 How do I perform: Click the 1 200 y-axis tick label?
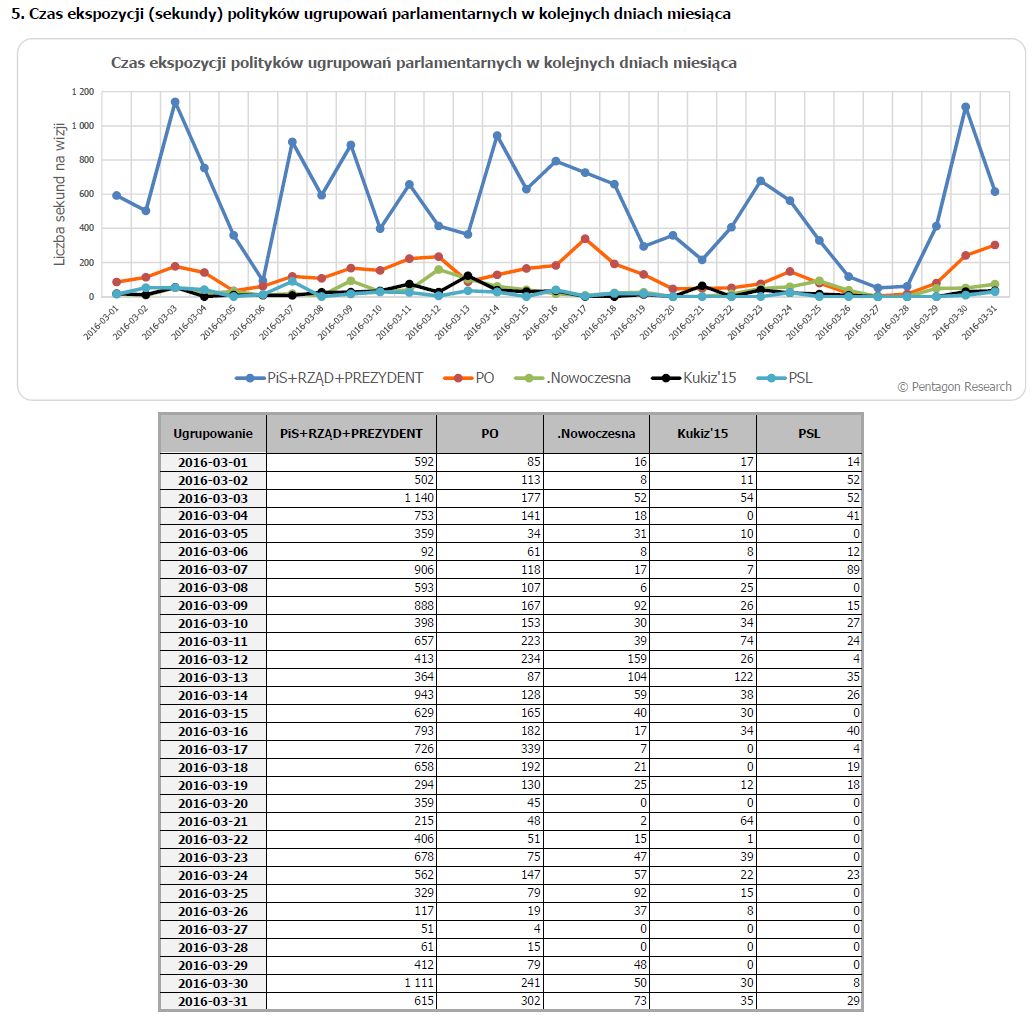click(x=83, y=92)
